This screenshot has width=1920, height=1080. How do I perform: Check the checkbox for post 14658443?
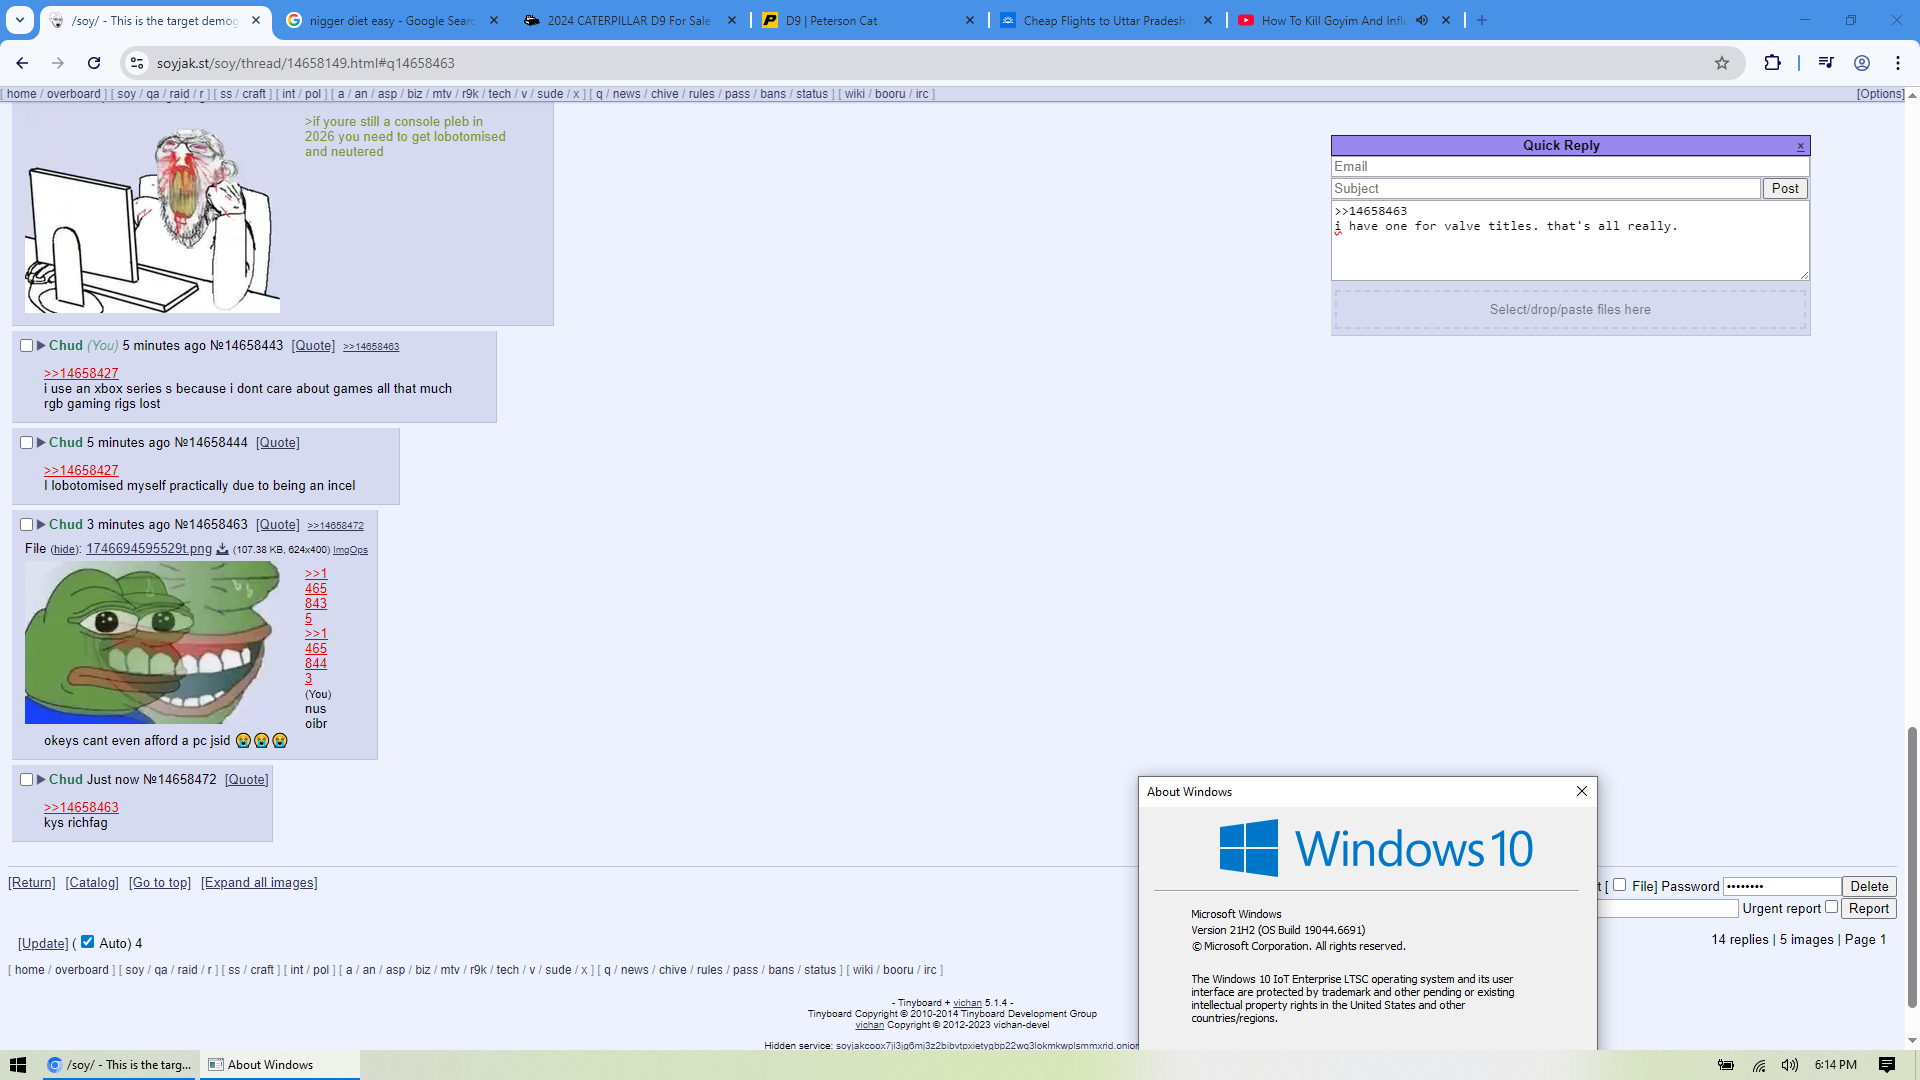[27, 346]
